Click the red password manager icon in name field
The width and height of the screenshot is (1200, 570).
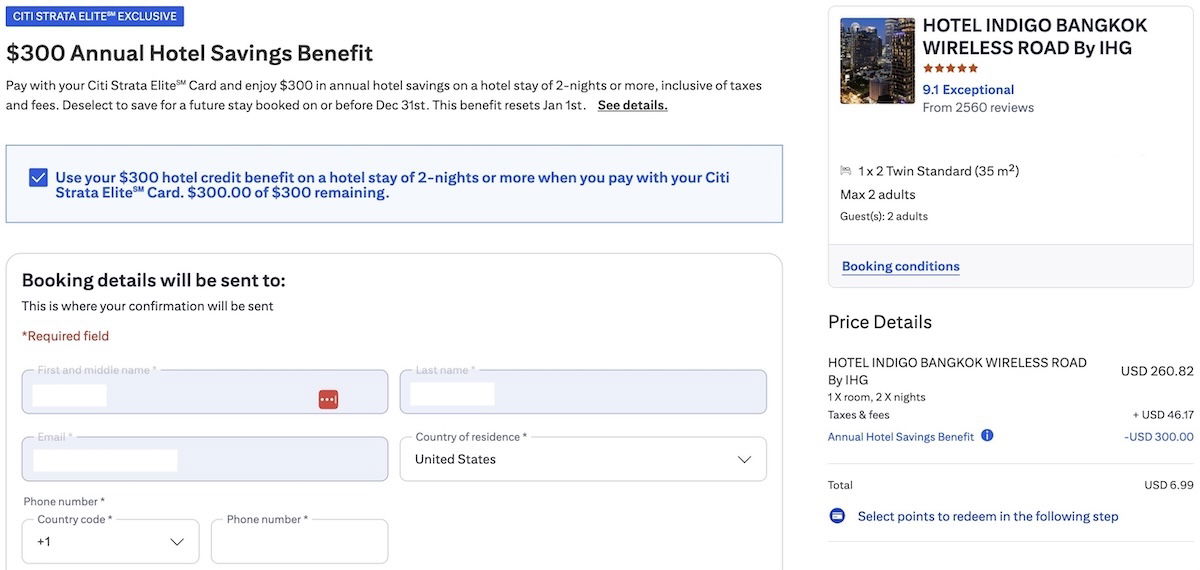[x=328, y=399]
